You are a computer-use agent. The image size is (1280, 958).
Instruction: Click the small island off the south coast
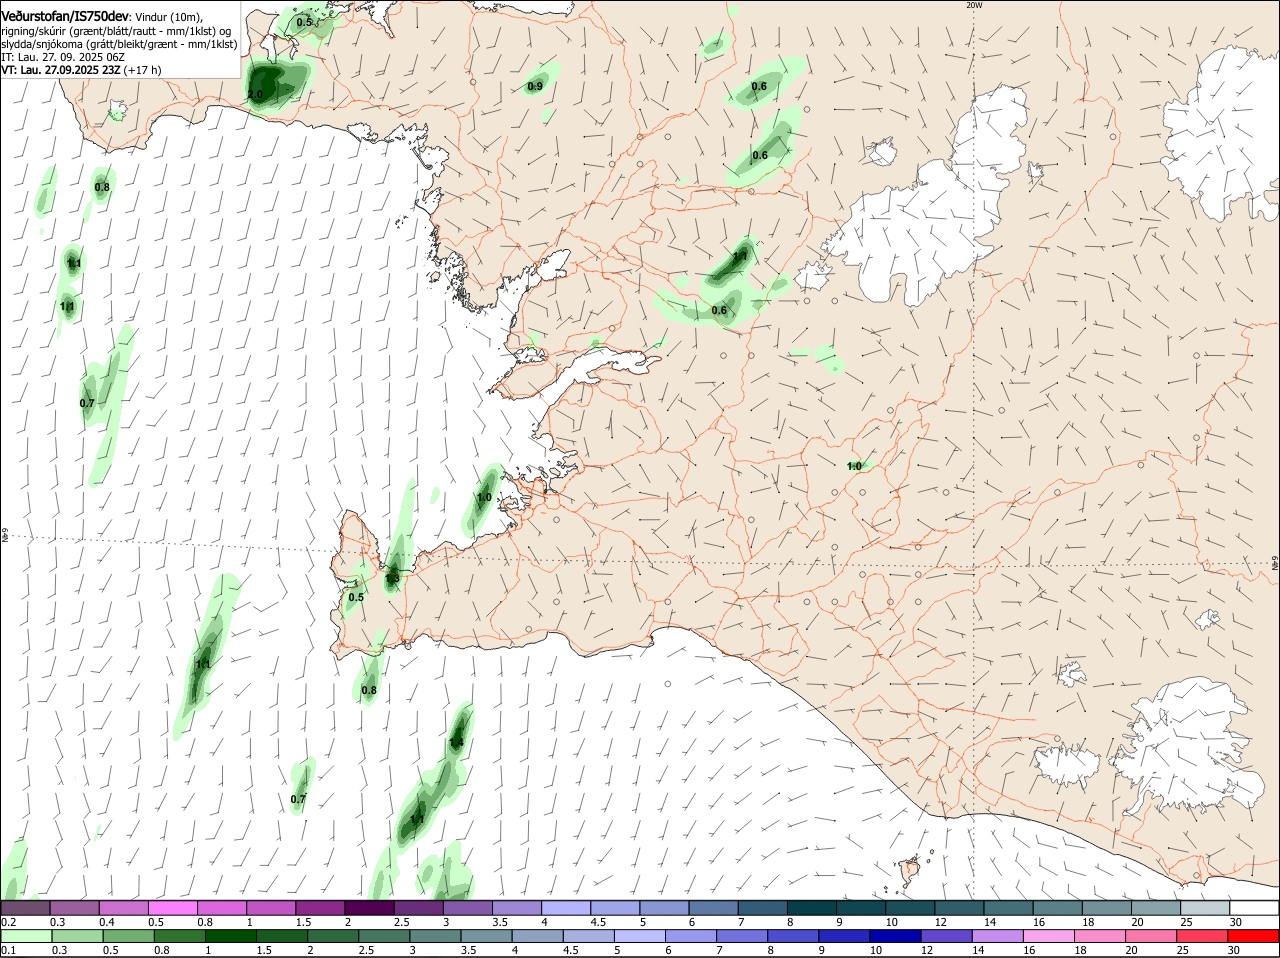(x=910, y=870)
